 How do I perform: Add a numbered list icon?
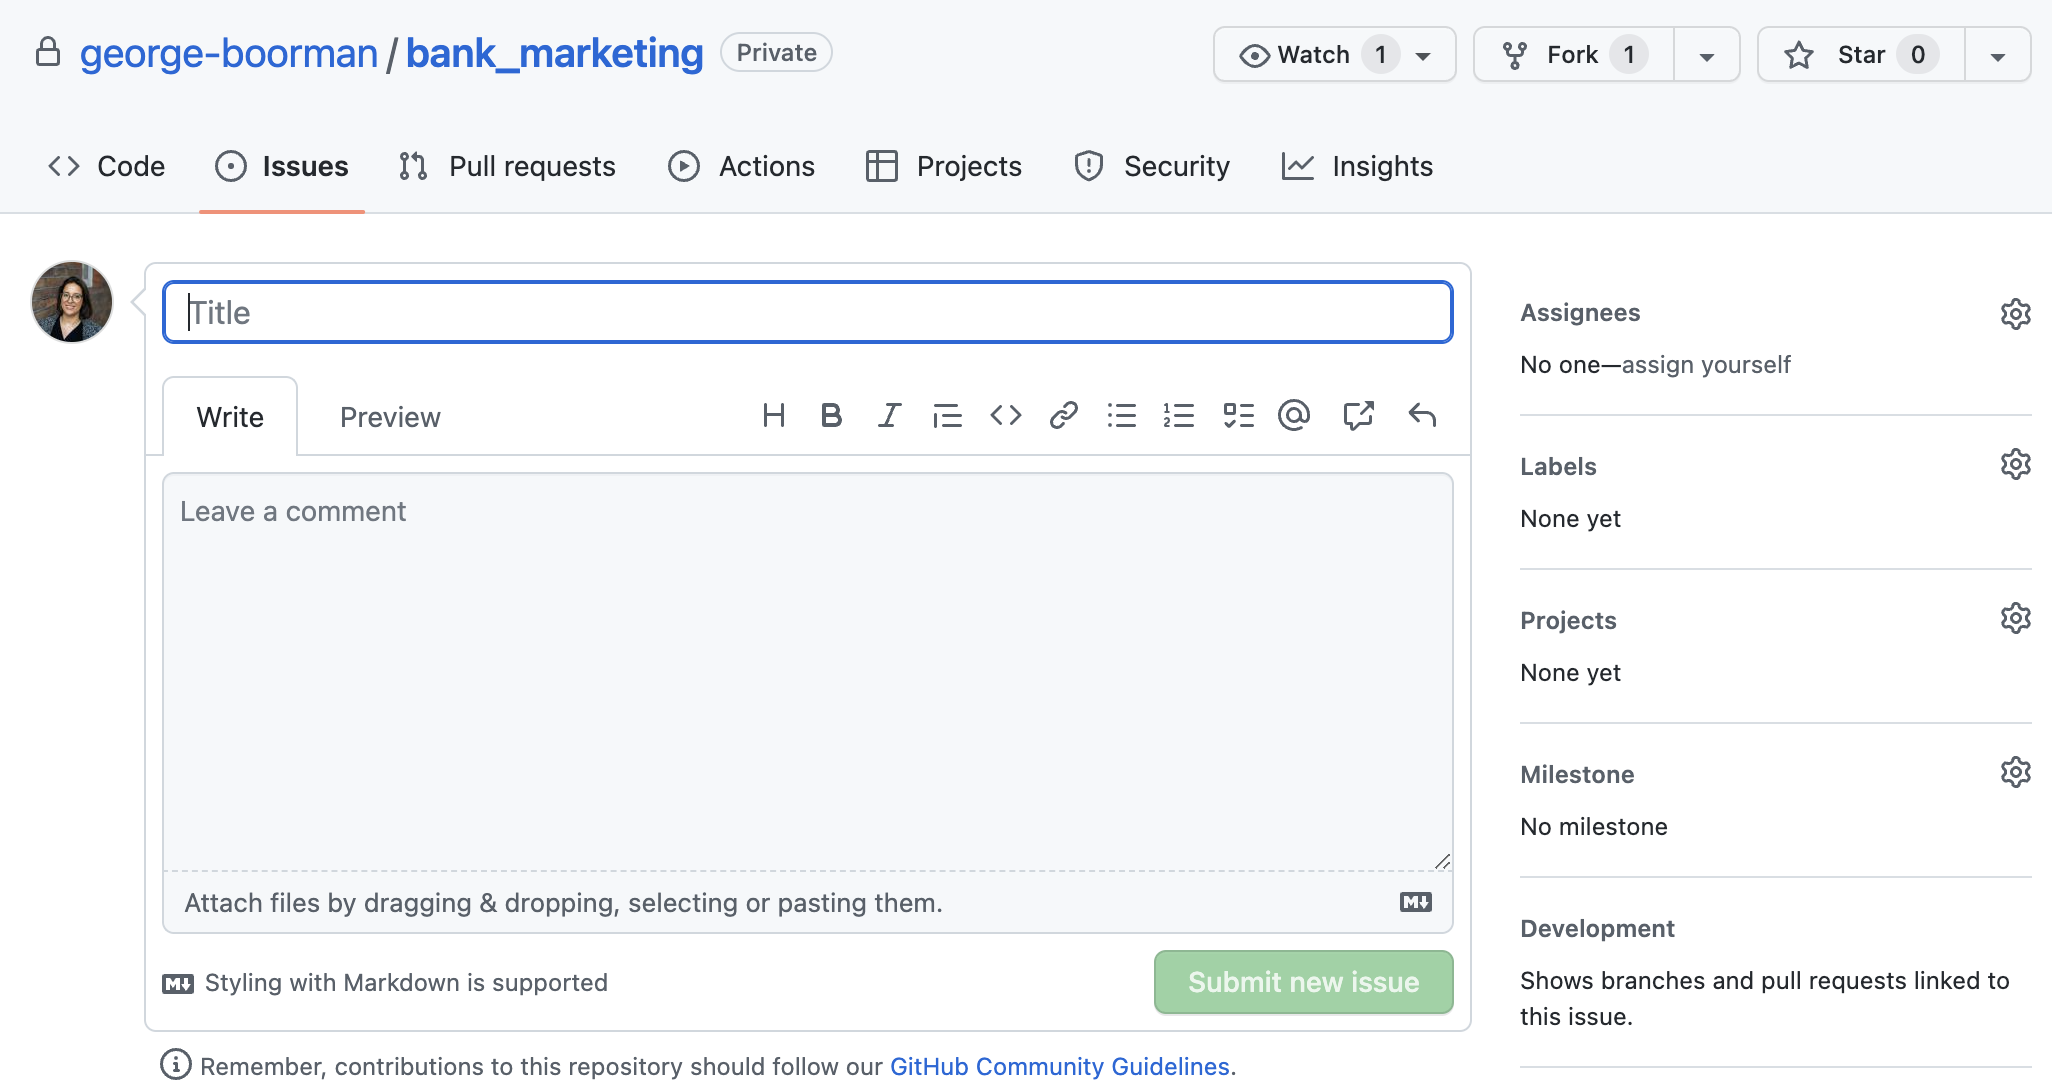[x=1179, y=415]
